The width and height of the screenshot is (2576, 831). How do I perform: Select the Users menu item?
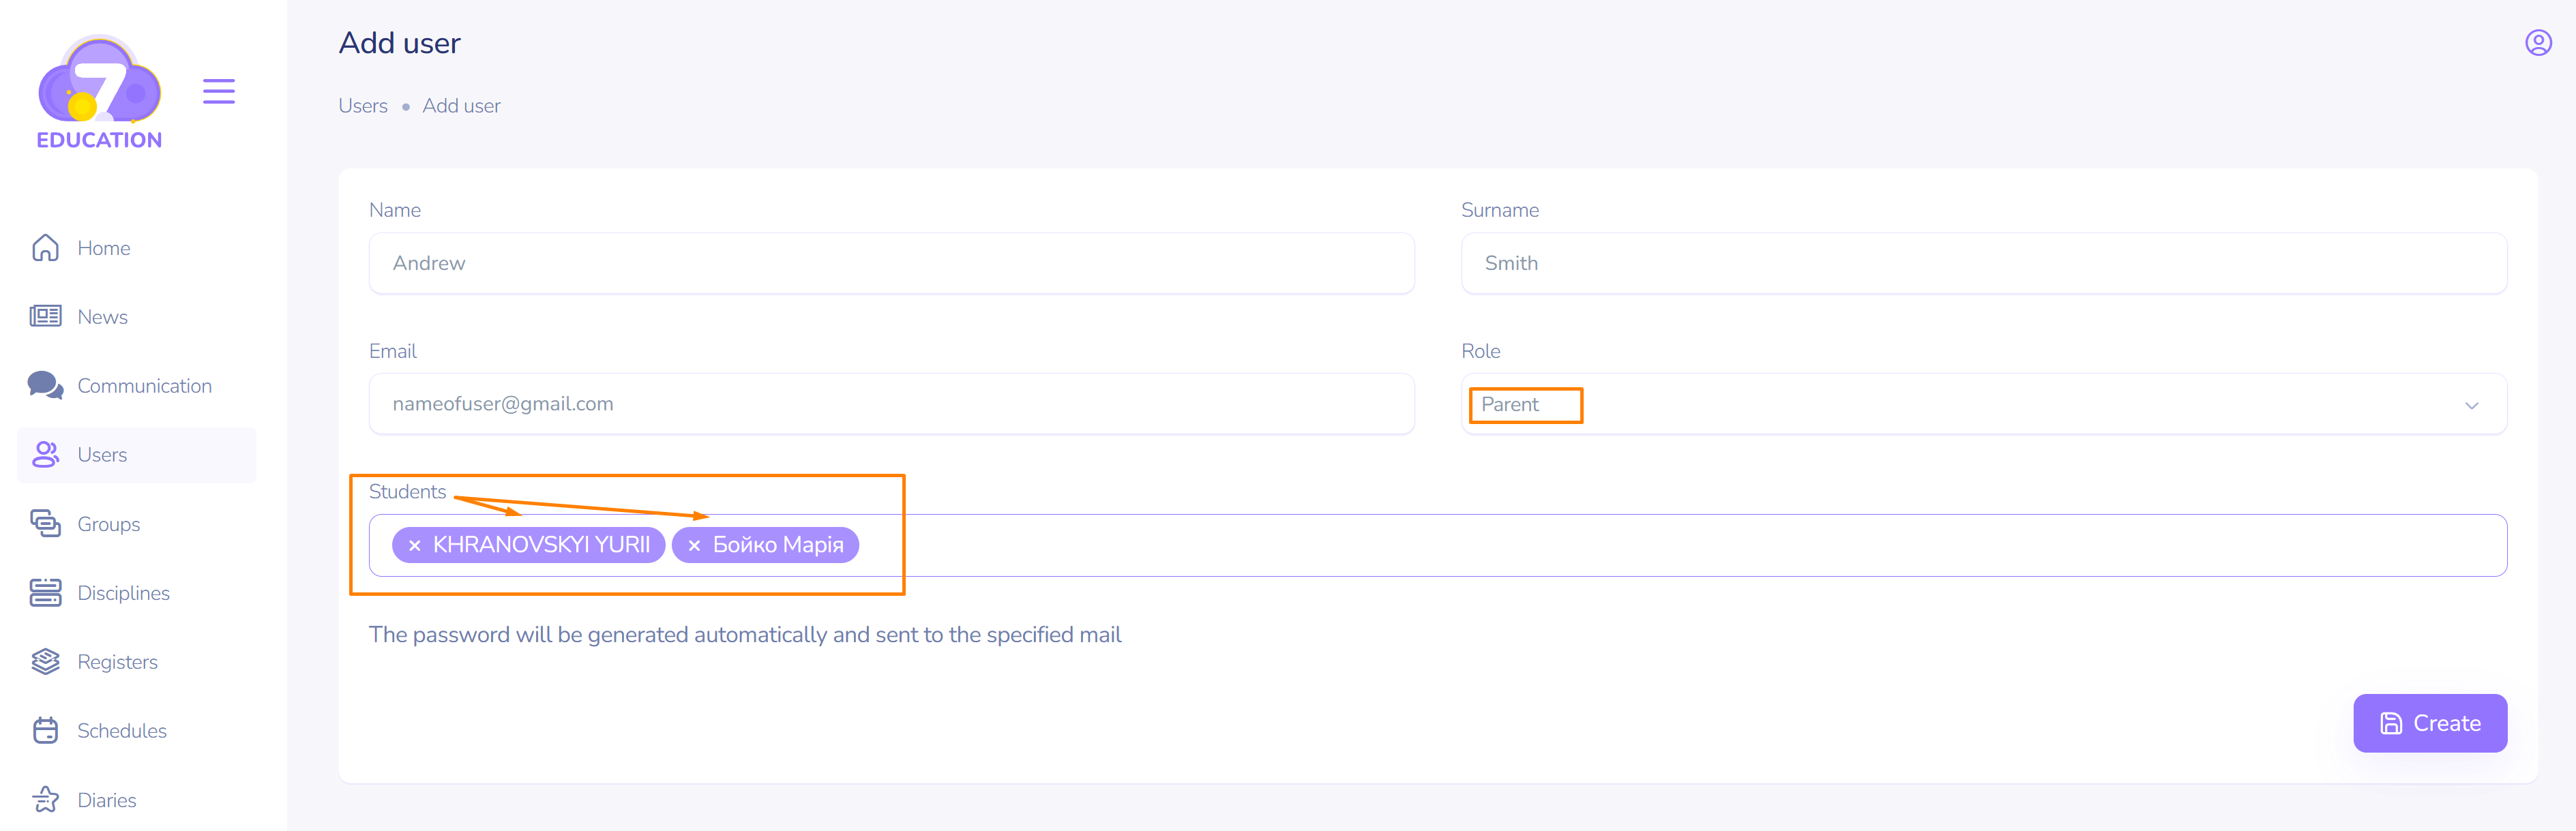[x=102, y=455]
